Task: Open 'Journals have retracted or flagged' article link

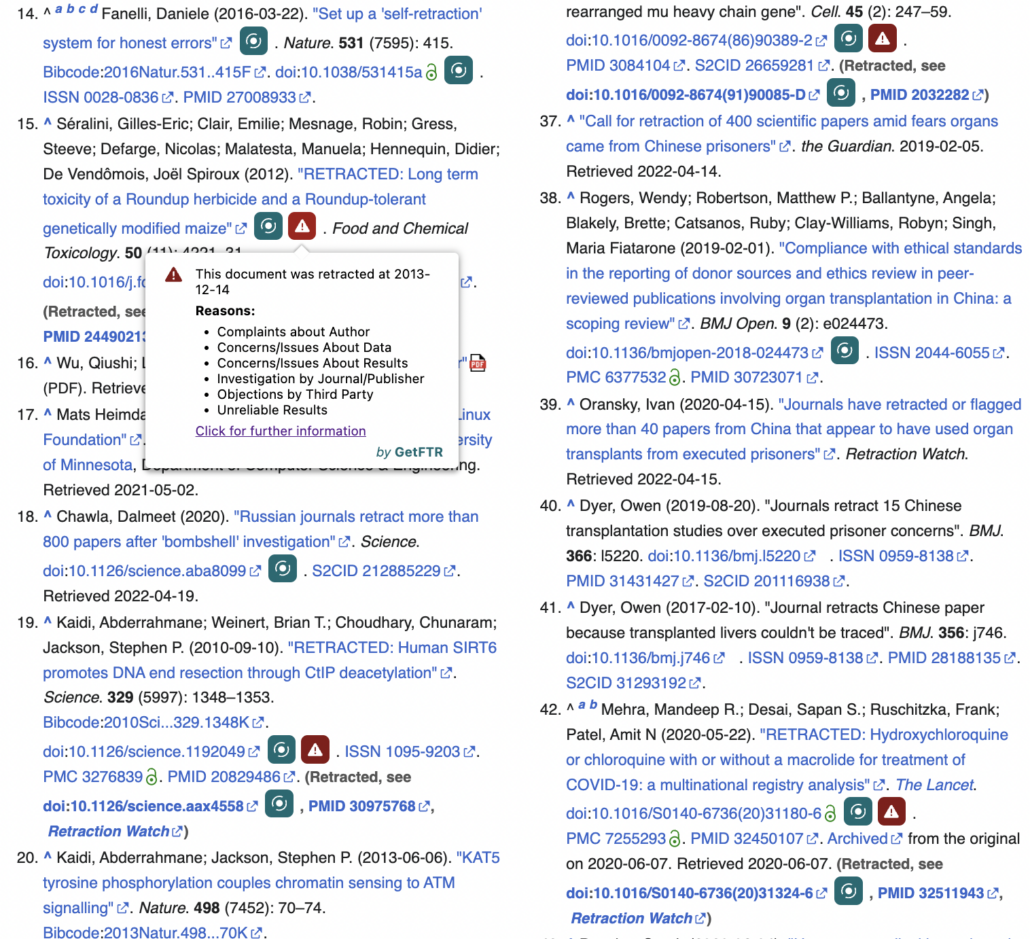Action: point(794,429)
